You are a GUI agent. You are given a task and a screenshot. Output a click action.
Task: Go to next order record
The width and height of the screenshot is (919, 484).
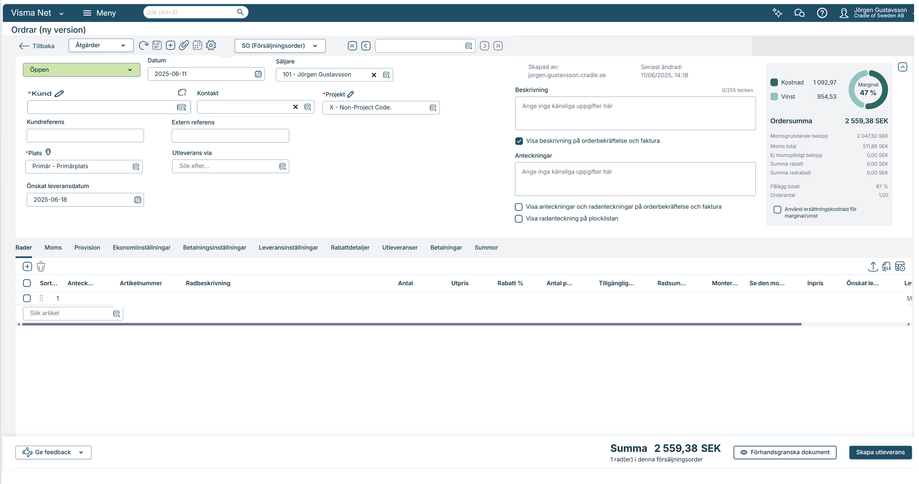485,46
